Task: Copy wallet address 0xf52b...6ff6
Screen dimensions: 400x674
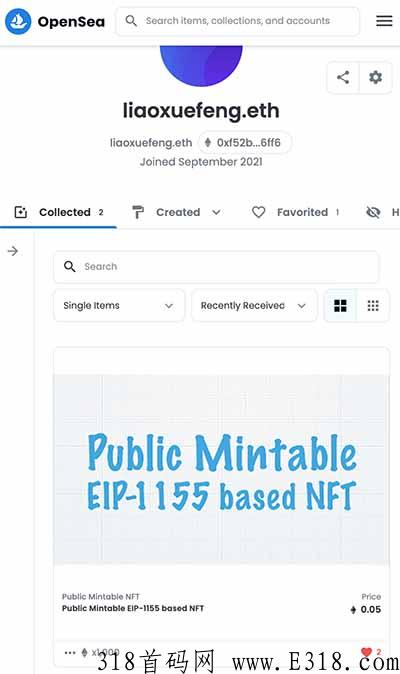Action: pos(244,142)
